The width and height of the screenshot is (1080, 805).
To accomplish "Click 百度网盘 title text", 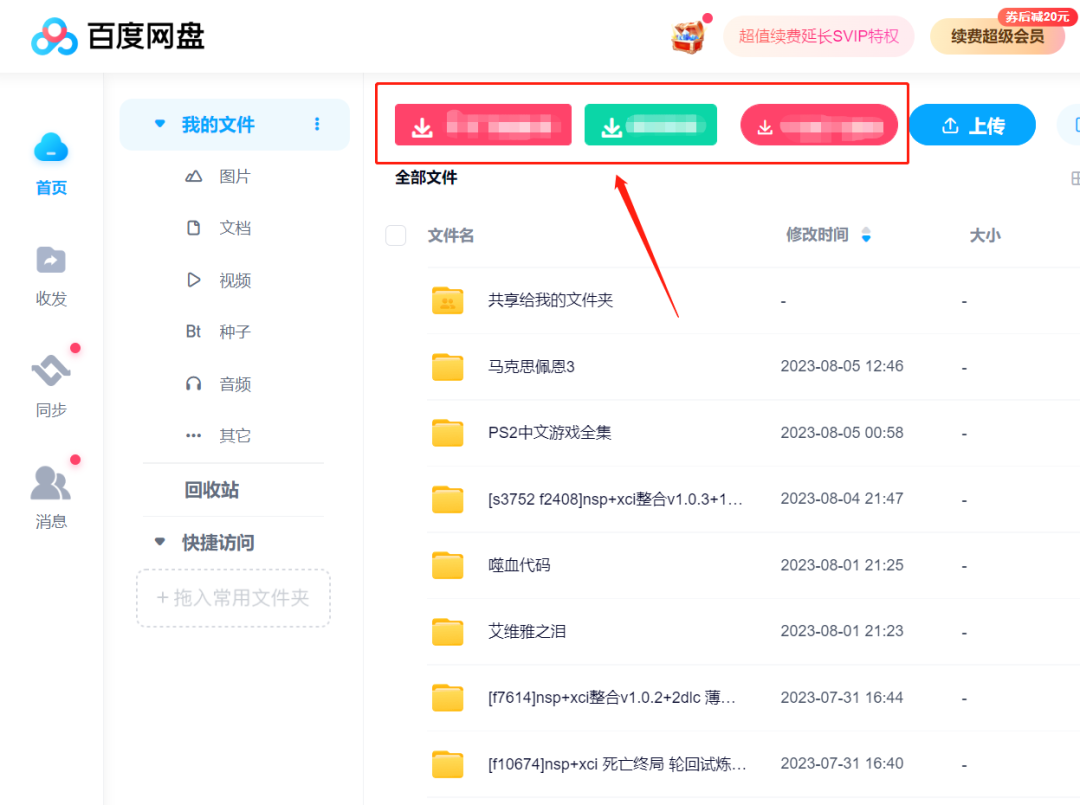I will pos(146,36).
